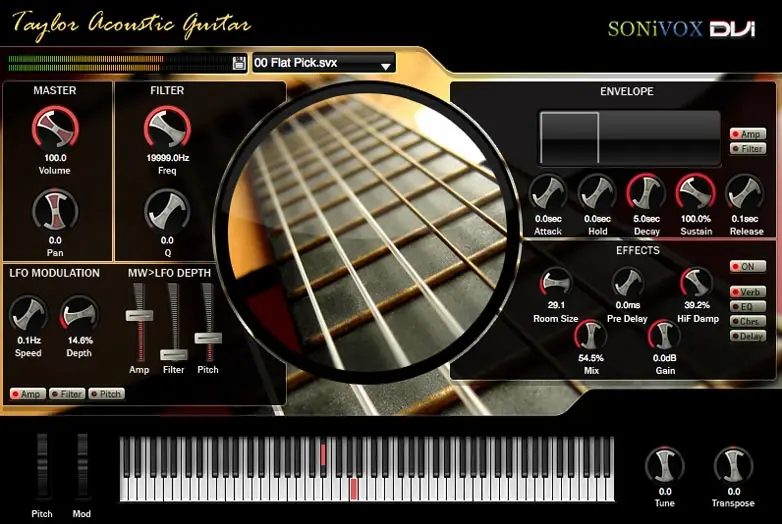782x524 pixels.
Task: Click the Master Pan knob
Action: pos(55,211)
